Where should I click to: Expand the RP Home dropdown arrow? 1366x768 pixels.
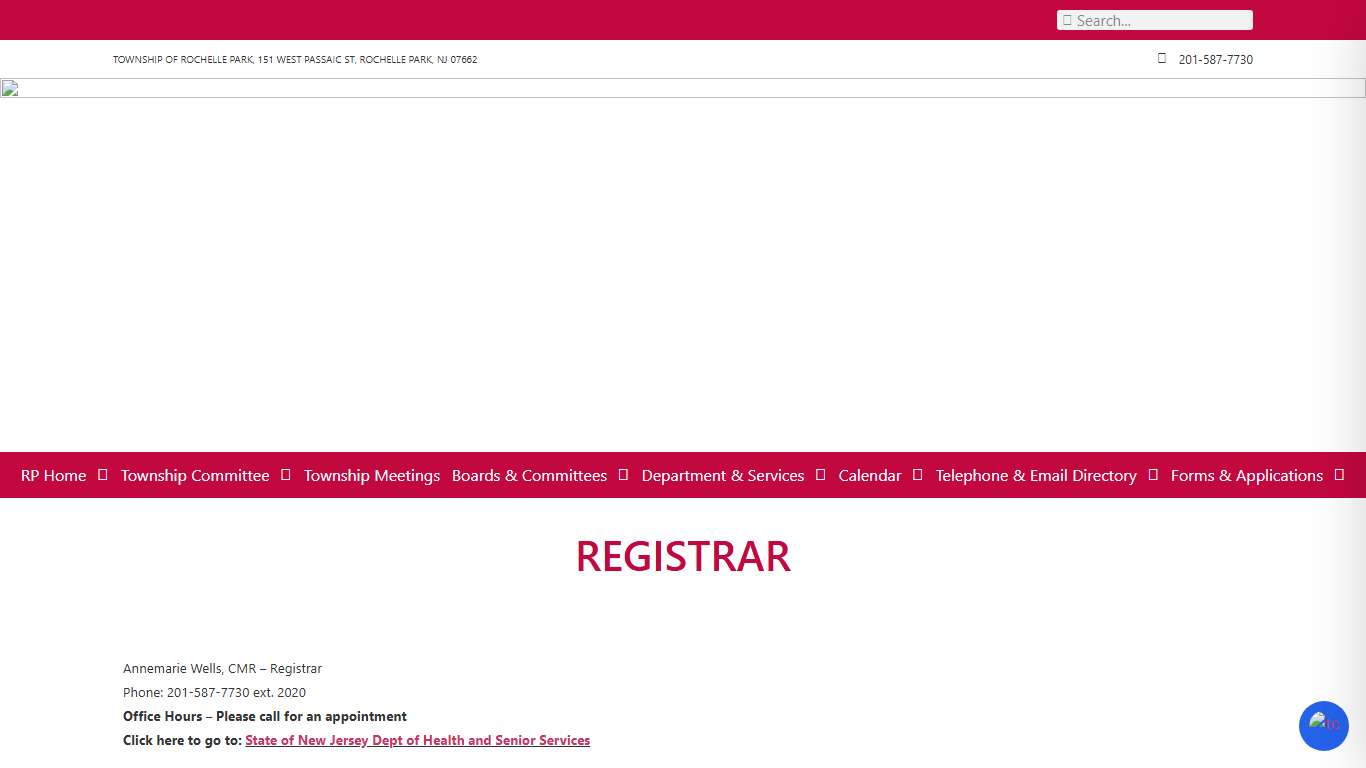[102, 475]
